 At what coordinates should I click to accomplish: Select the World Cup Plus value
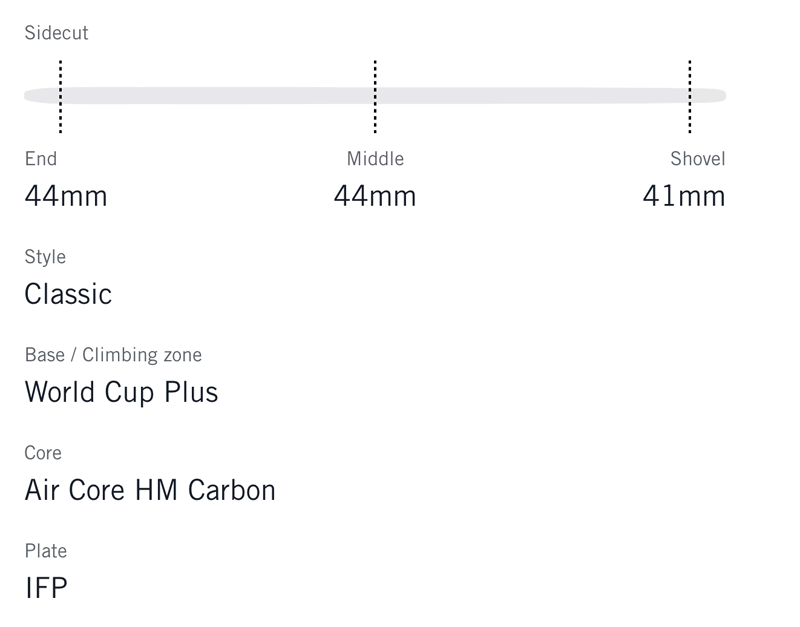click(x=121, y=392)
